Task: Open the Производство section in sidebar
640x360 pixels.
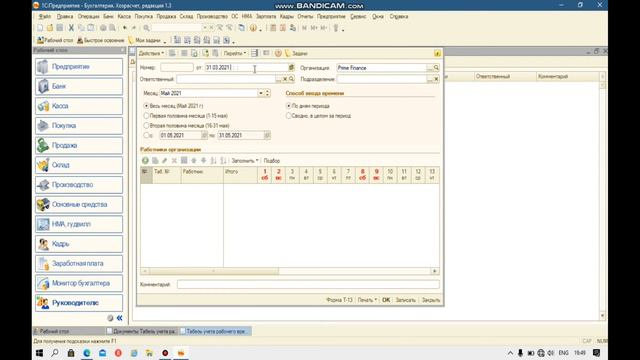Action: 79,184
